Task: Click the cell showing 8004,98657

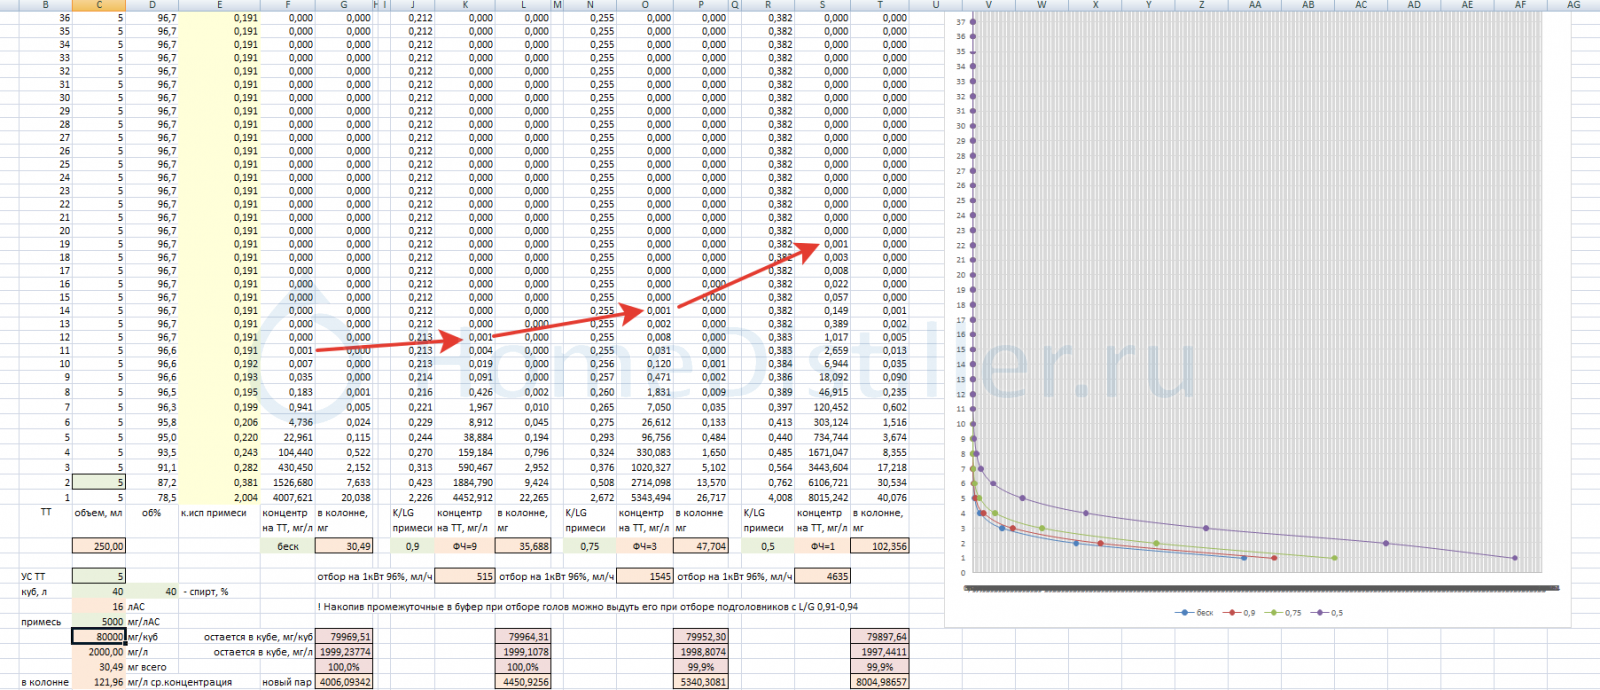Action: (x=880, y=682)
